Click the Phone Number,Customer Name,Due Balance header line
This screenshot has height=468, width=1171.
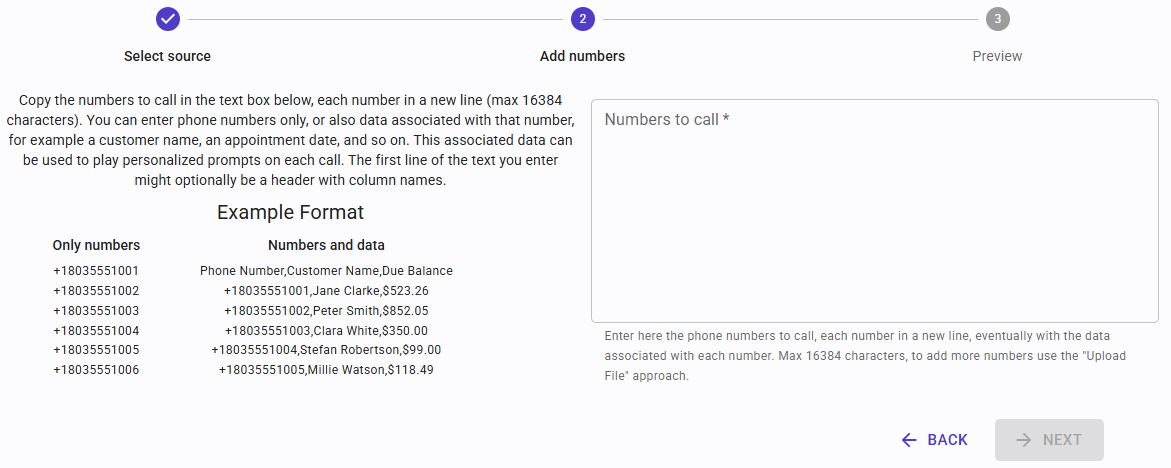[326, 271]
